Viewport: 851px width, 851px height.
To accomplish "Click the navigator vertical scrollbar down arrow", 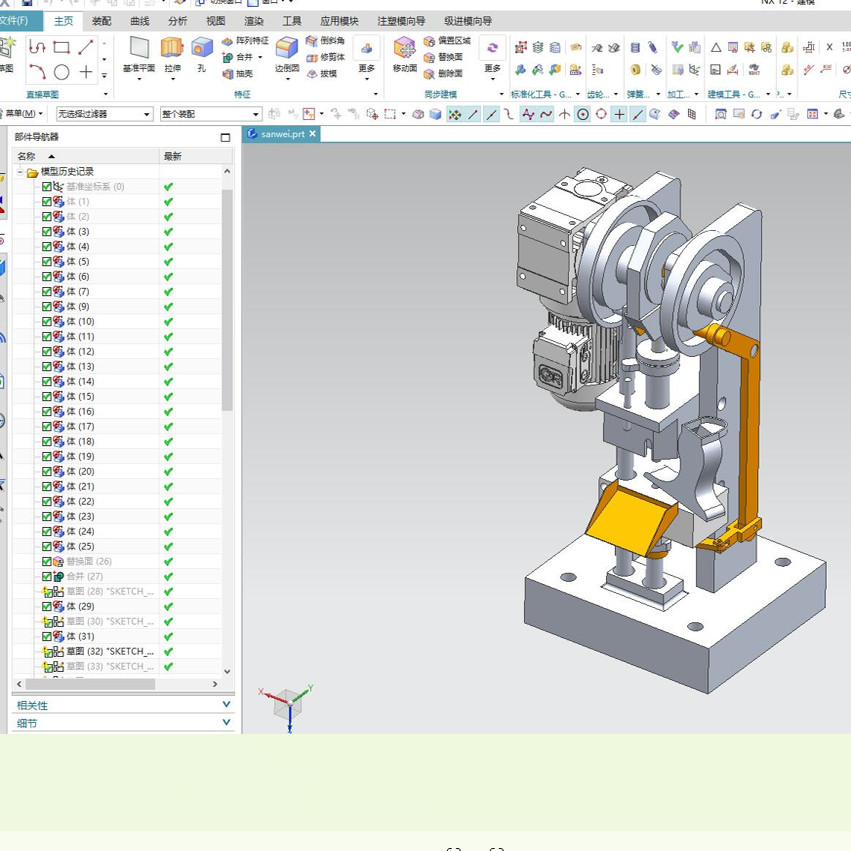I will 227,671.
